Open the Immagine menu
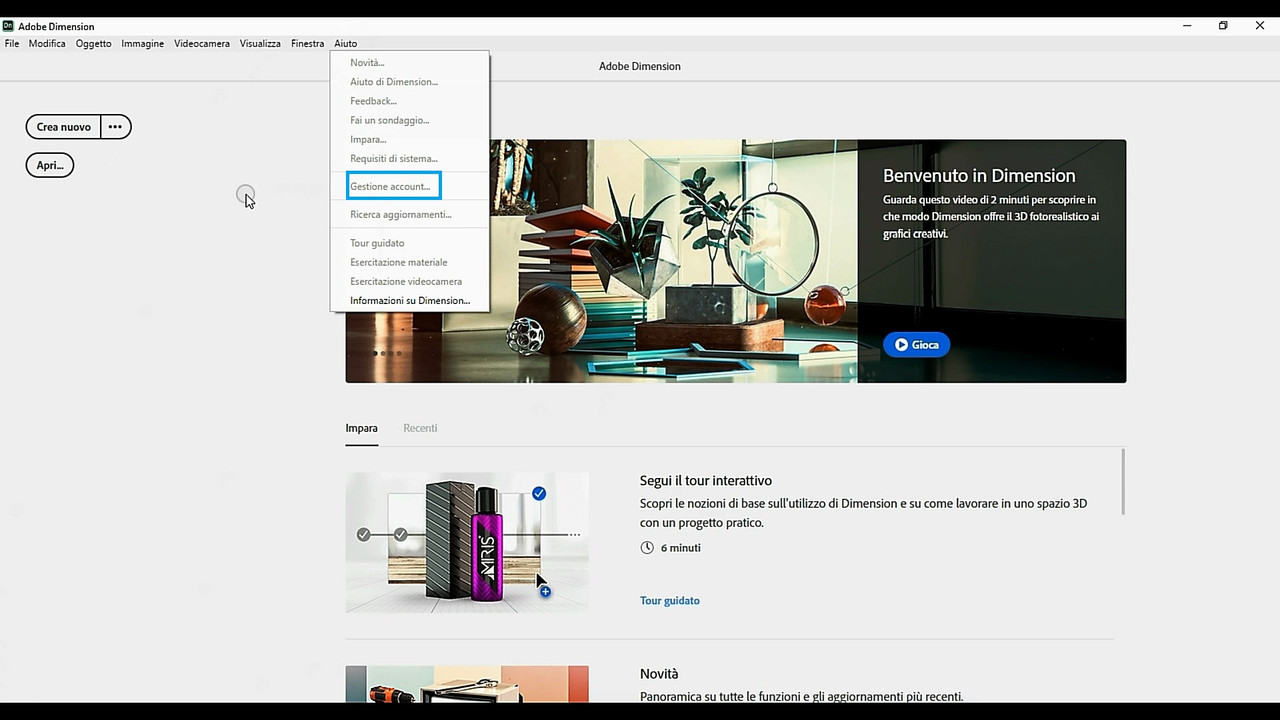Image resolution: width=1280 pixels, height=720 pixels. (x=143, y=44)
